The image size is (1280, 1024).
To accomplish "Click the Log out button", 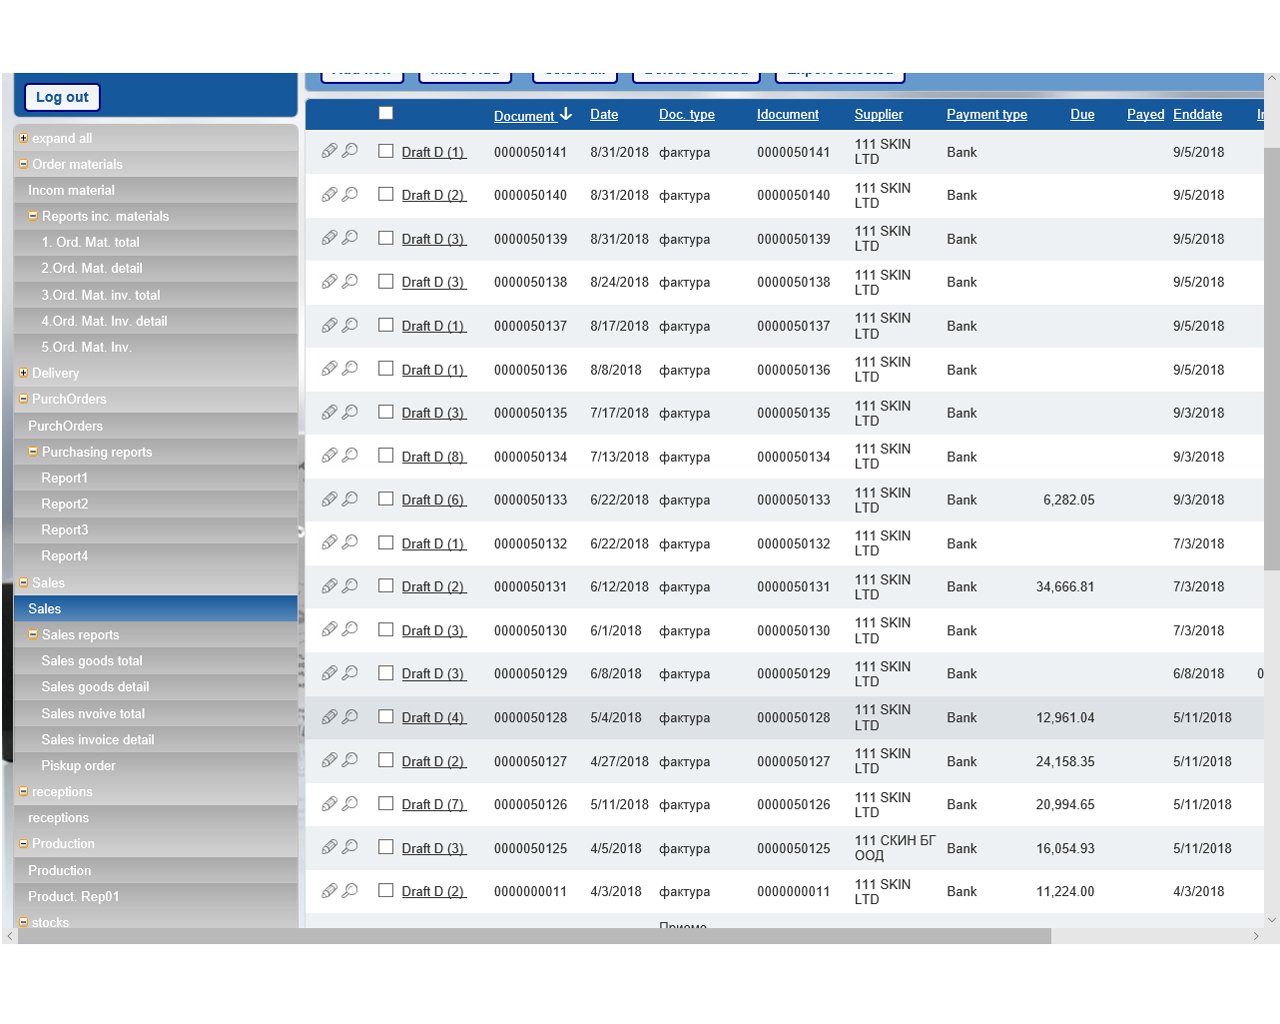I will (62, 97).
